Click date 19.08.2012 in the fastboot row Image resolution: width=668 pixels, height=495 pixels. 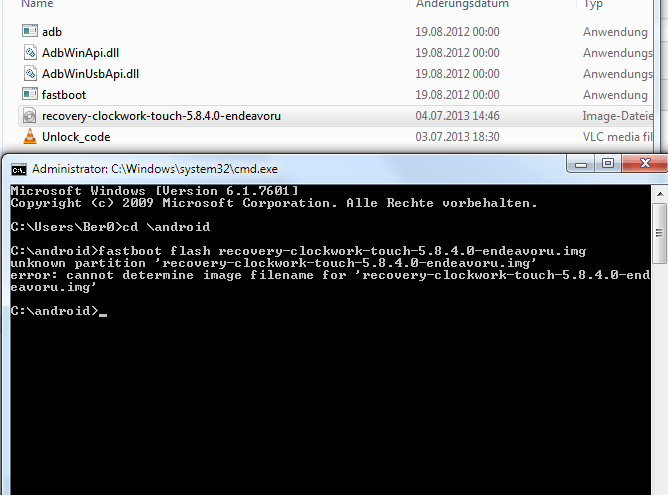click(457, 95)
